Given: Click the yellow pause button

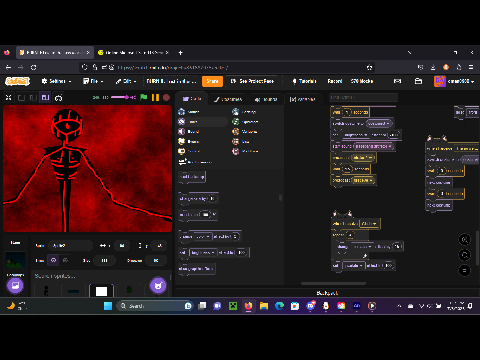Looking at the screenshot, I should click(155, 97).
